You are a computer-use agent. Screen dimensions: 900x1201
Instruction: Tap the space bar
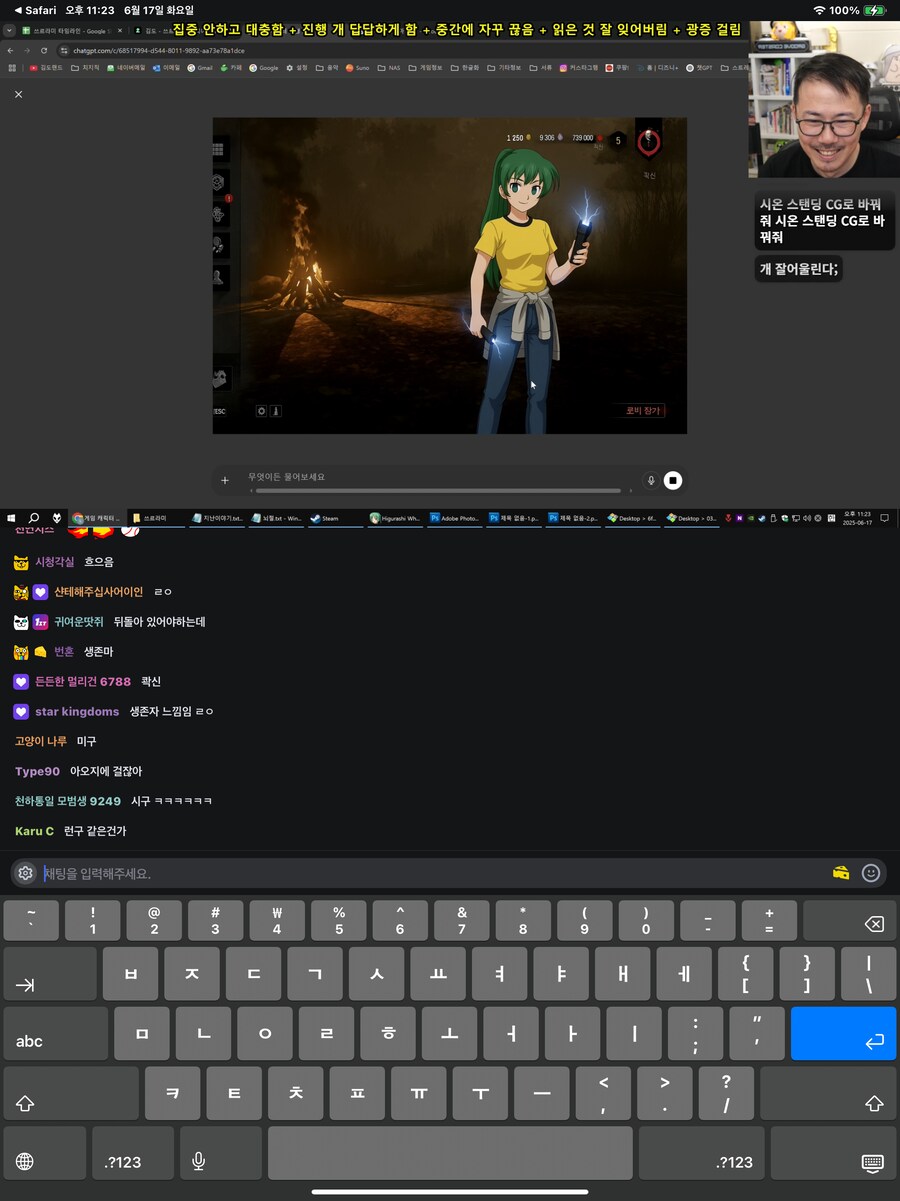(450, 1153)
